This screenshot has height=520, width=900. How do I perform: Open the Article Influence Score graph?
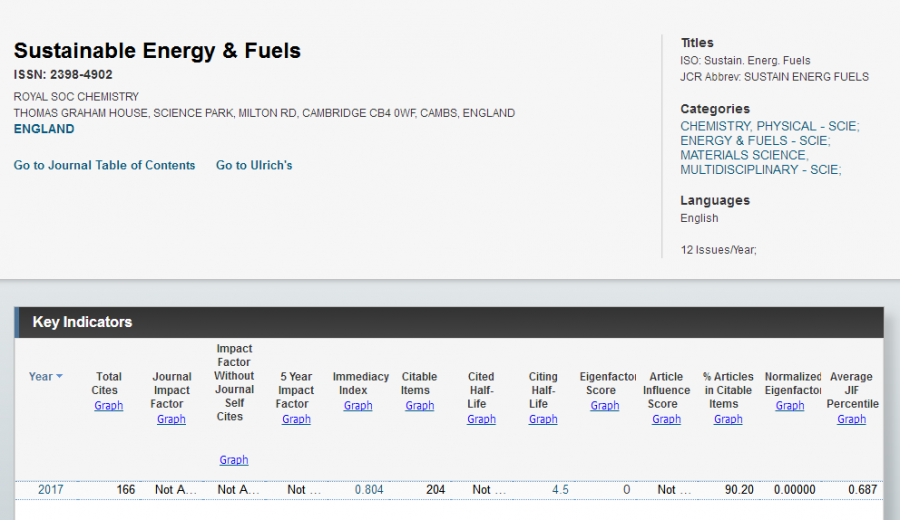[667, 420]
